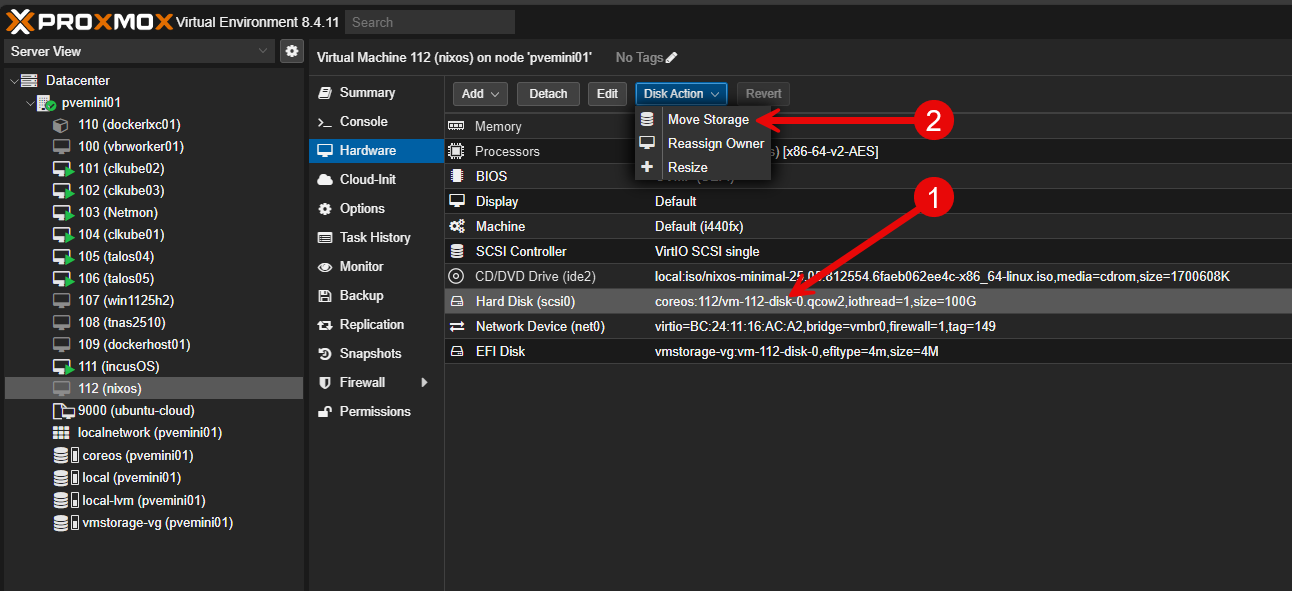Click the running VM icon for 101 (clkube02)
The width and height of the screenshot is (1292, 591).
[x=62, y=169]
